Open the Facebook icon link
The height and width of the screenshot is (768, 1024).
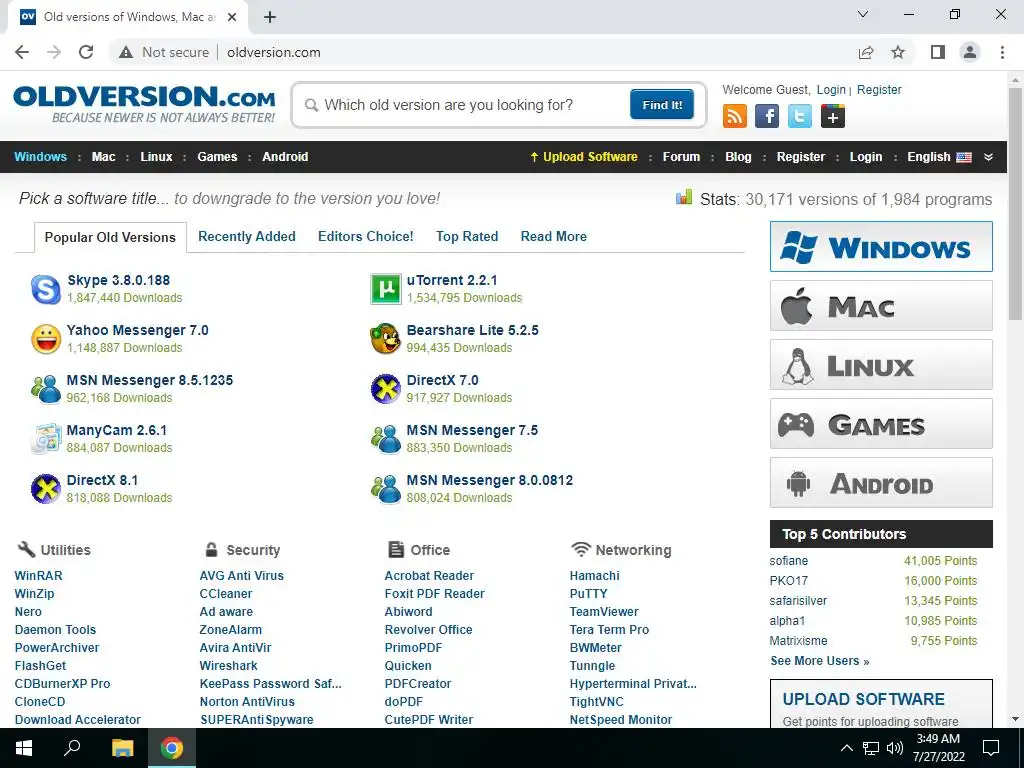tap(767, 116)
